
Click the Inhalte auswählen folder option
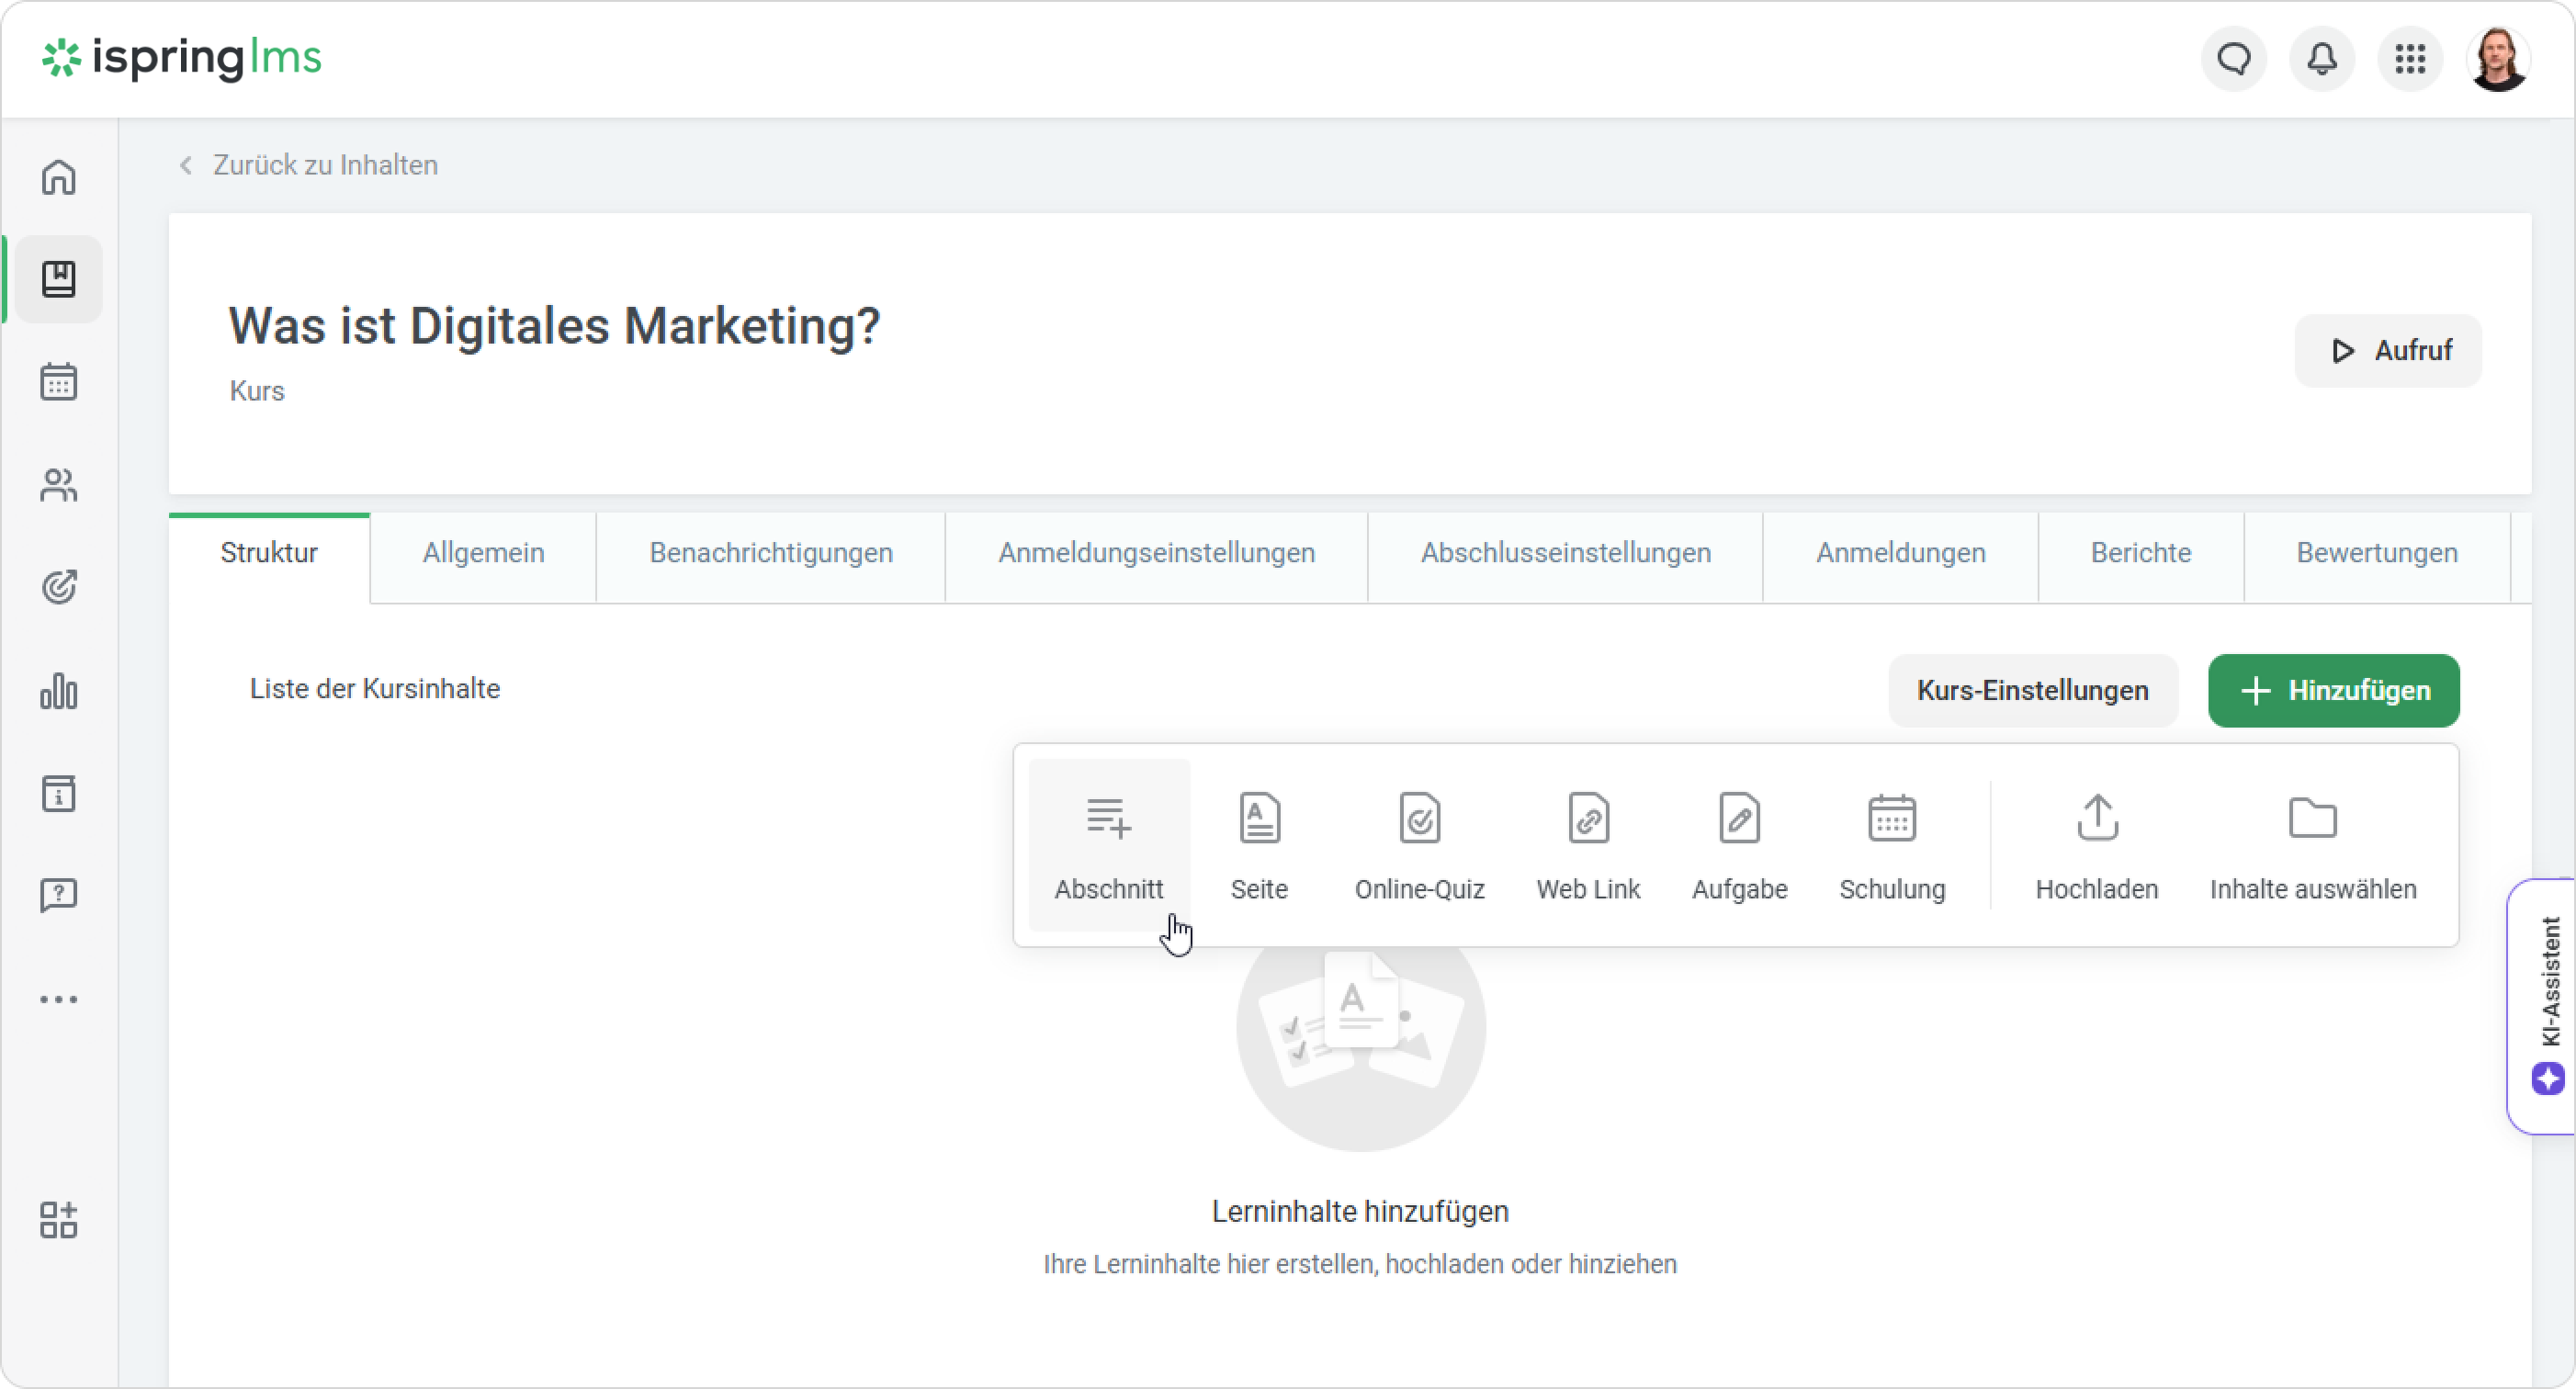[2312, 845]
